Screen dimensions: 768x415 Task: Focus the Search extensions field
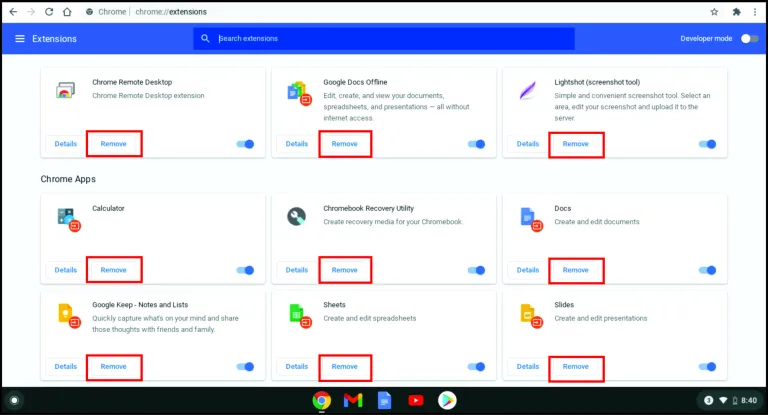point(384,38)
